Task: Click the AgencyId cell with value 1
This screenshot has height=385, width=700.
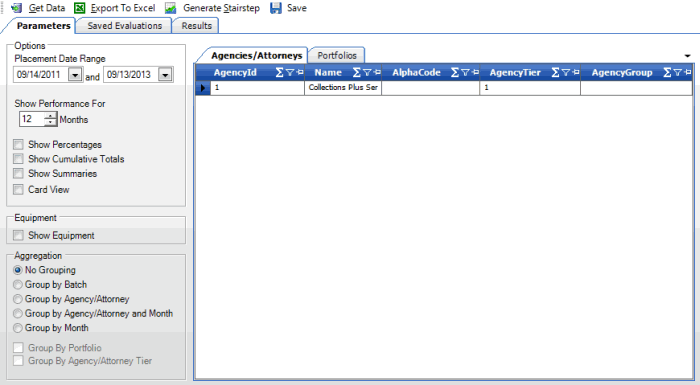Action: pos(258,88)
